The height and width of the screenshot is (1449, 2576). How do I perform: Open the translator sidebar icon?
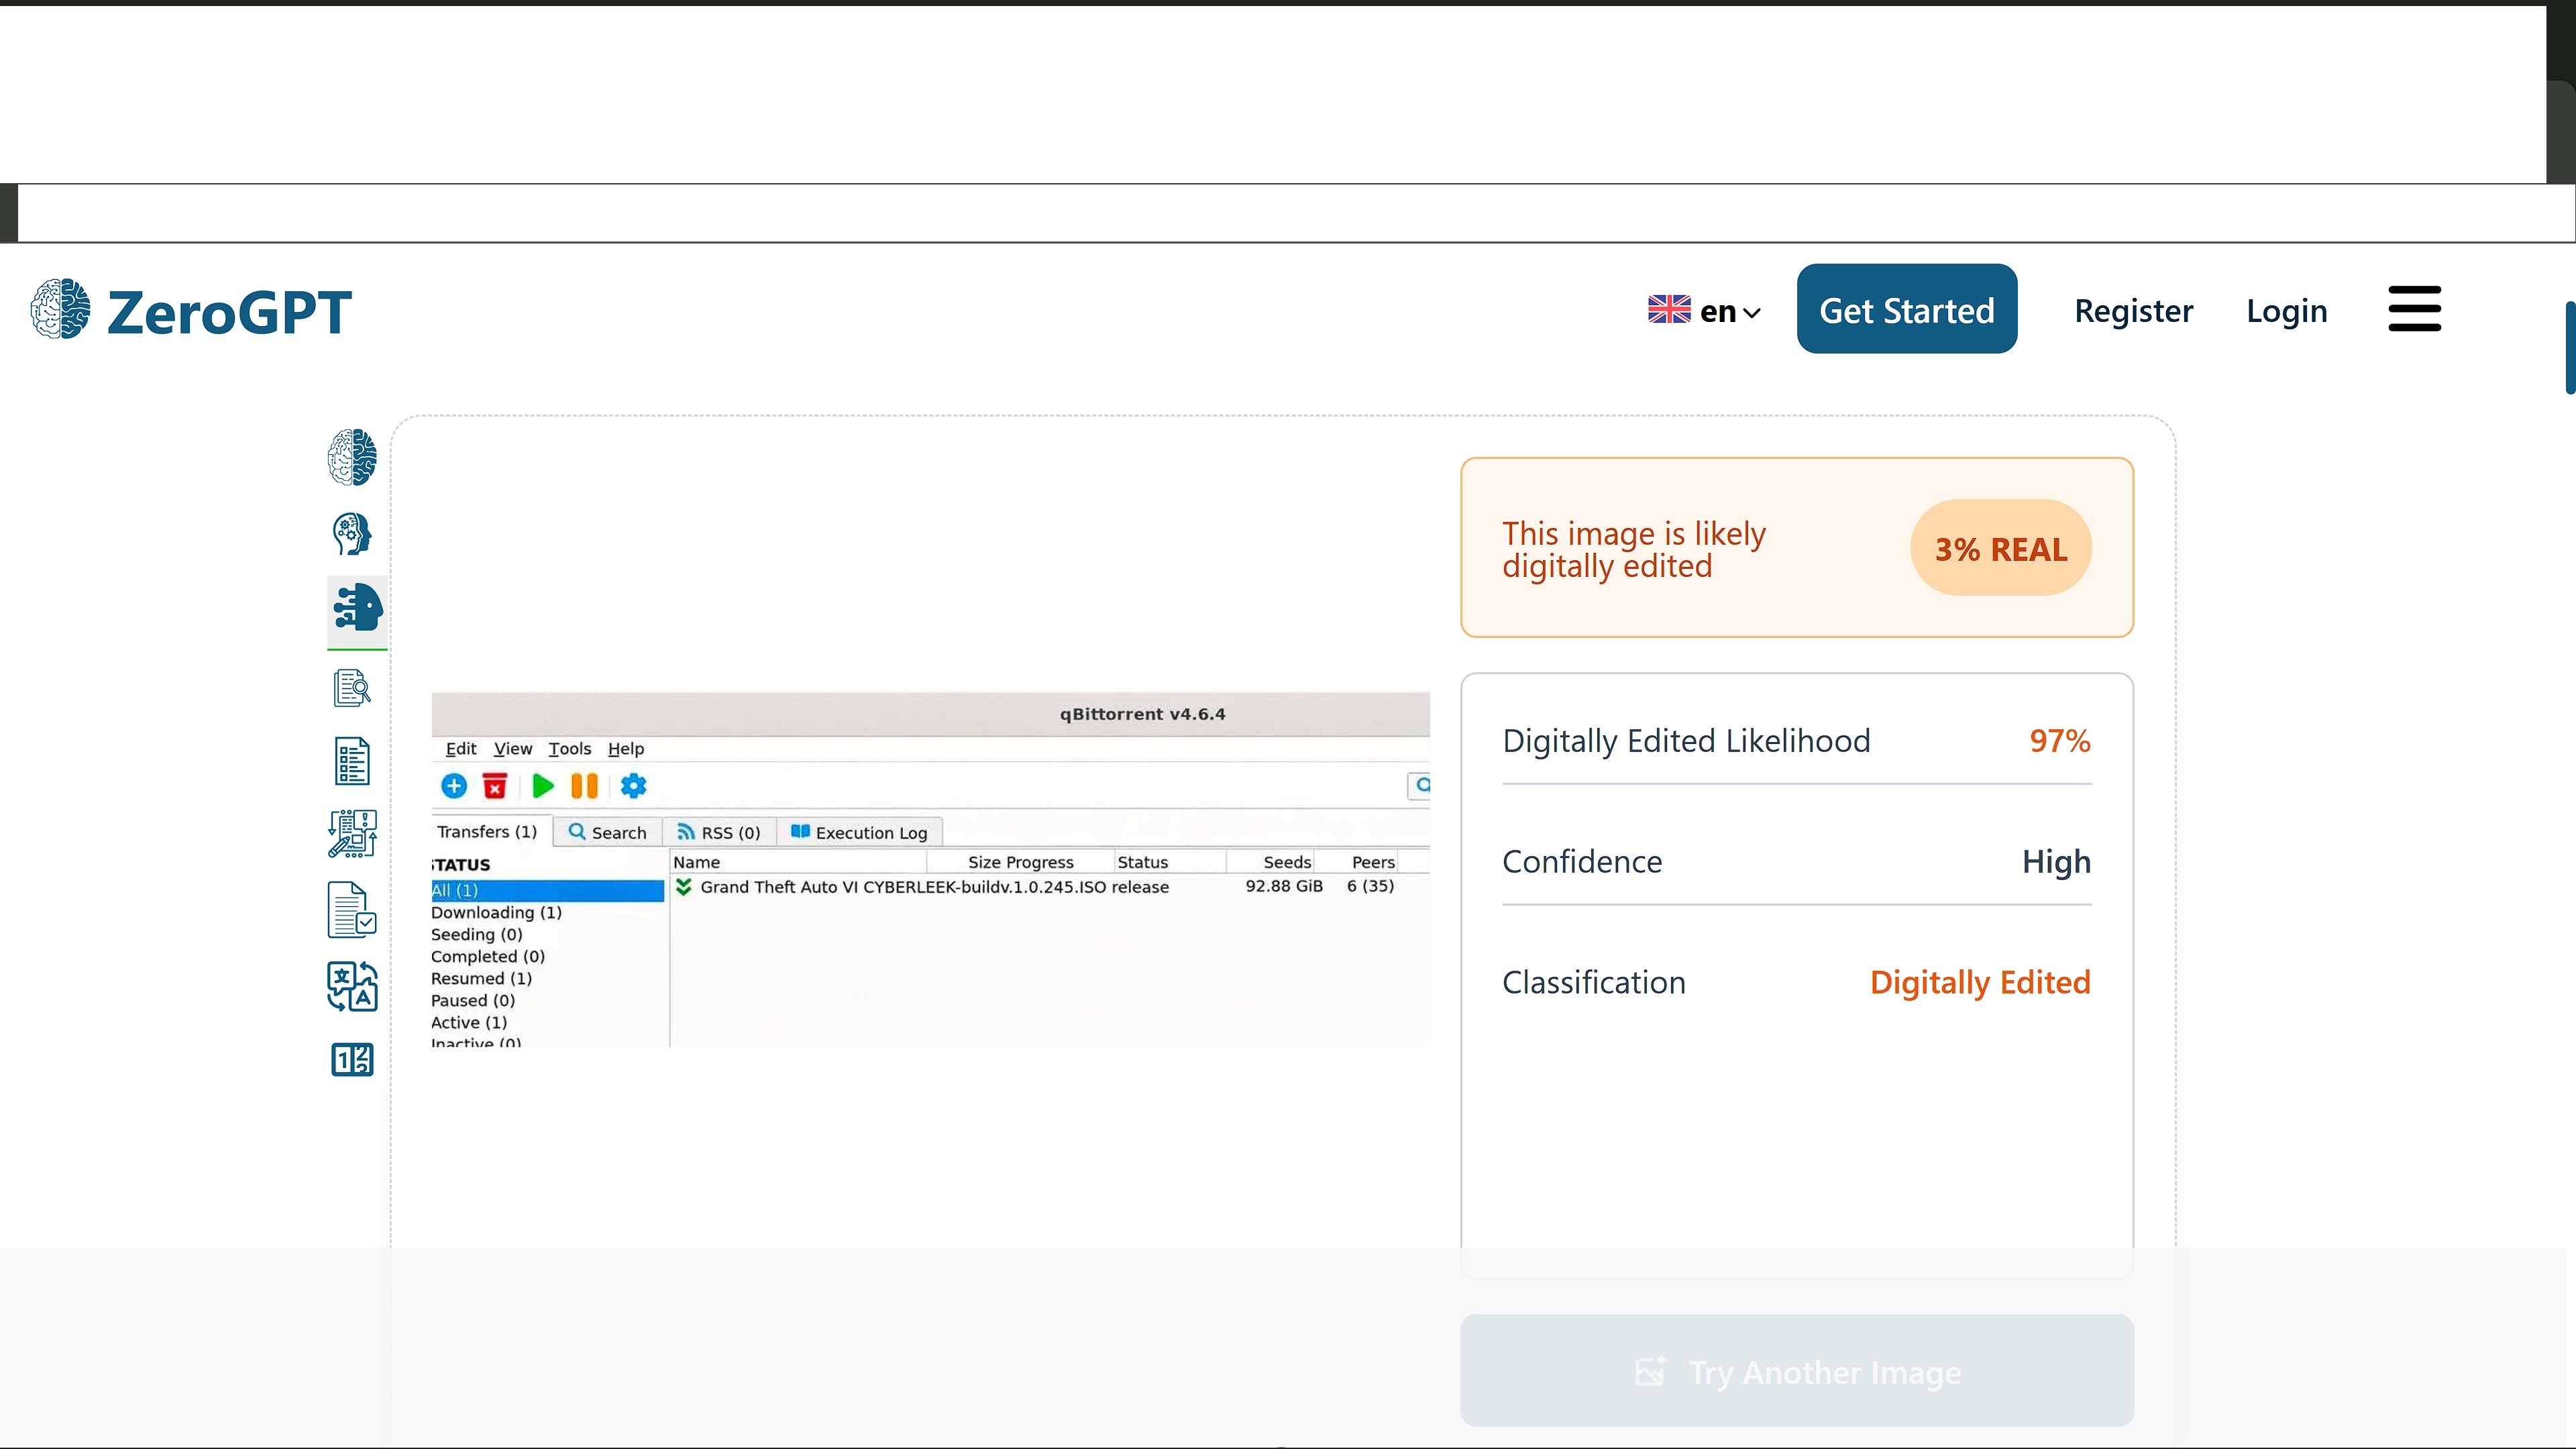click(352, 987)
